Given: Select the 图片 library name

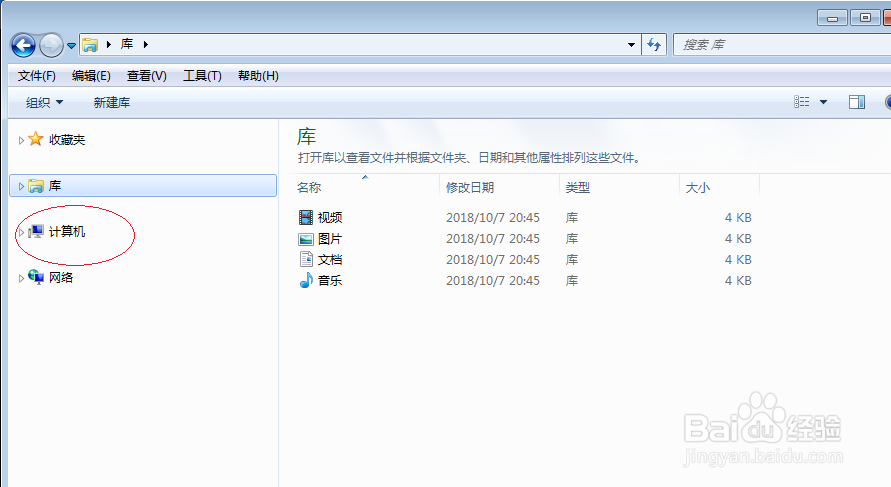Looking at the screenshot, I should [330, 239].
